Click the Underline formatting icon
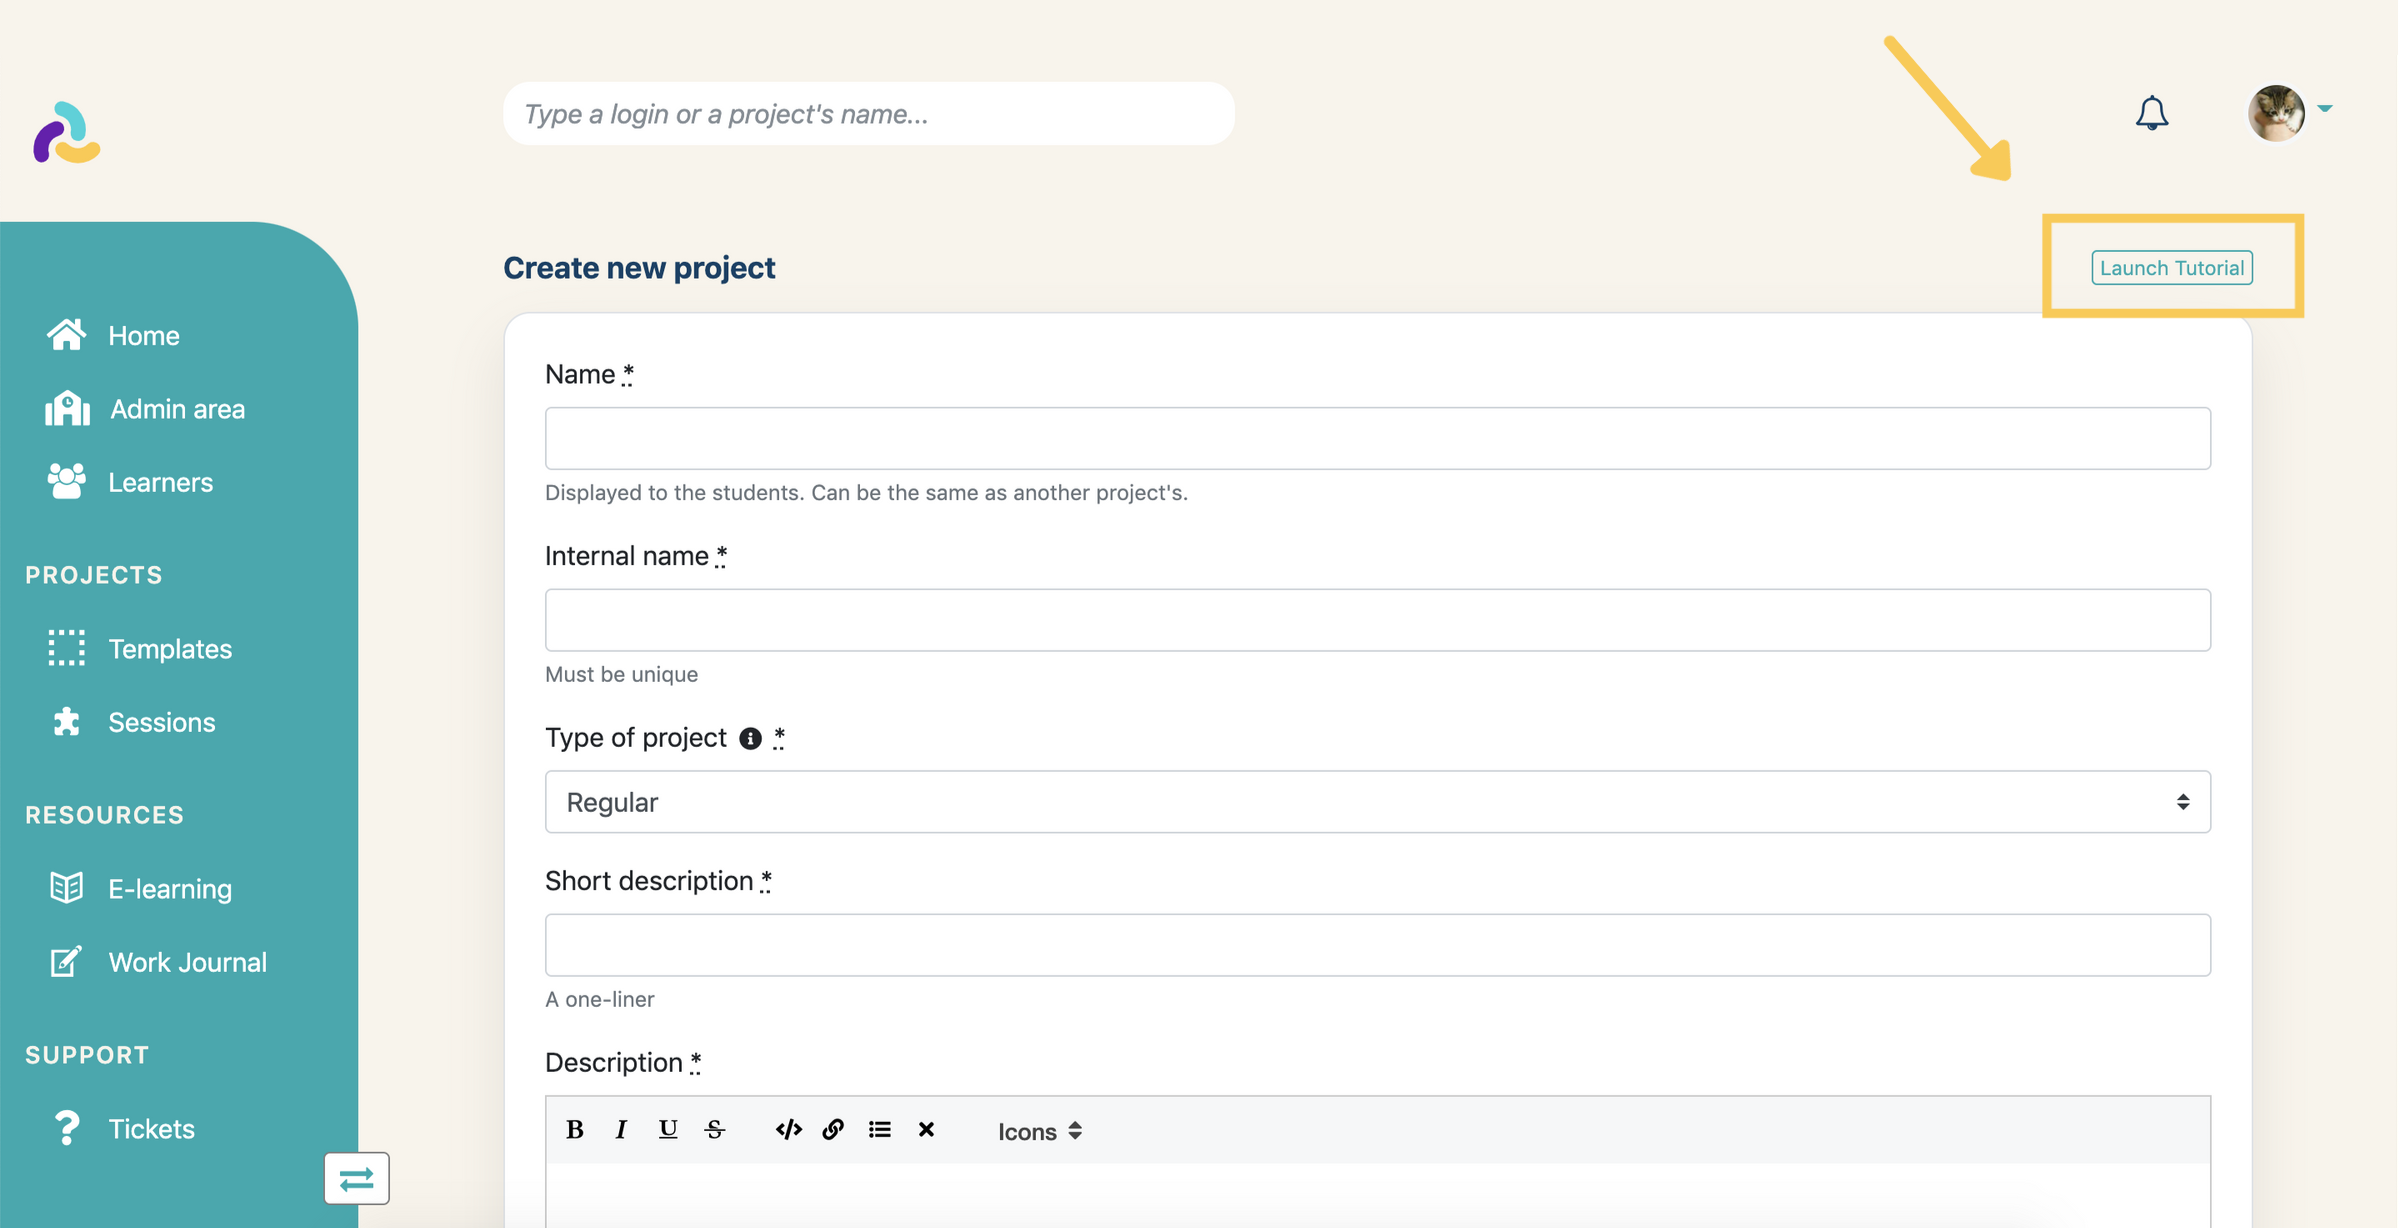The image size is (2398, 1228). 667,1128
